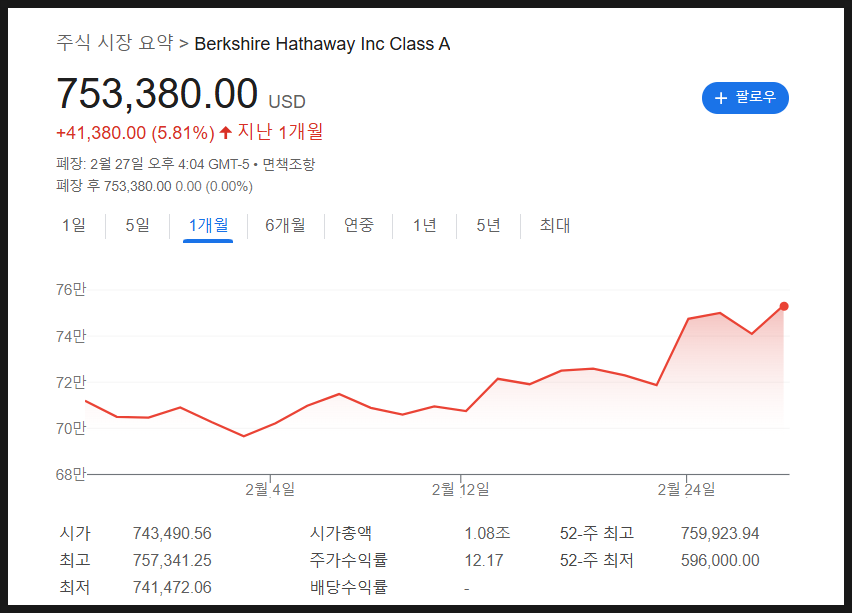
Task: Click the 70만 y-axis label
Action: pos(71,428)
